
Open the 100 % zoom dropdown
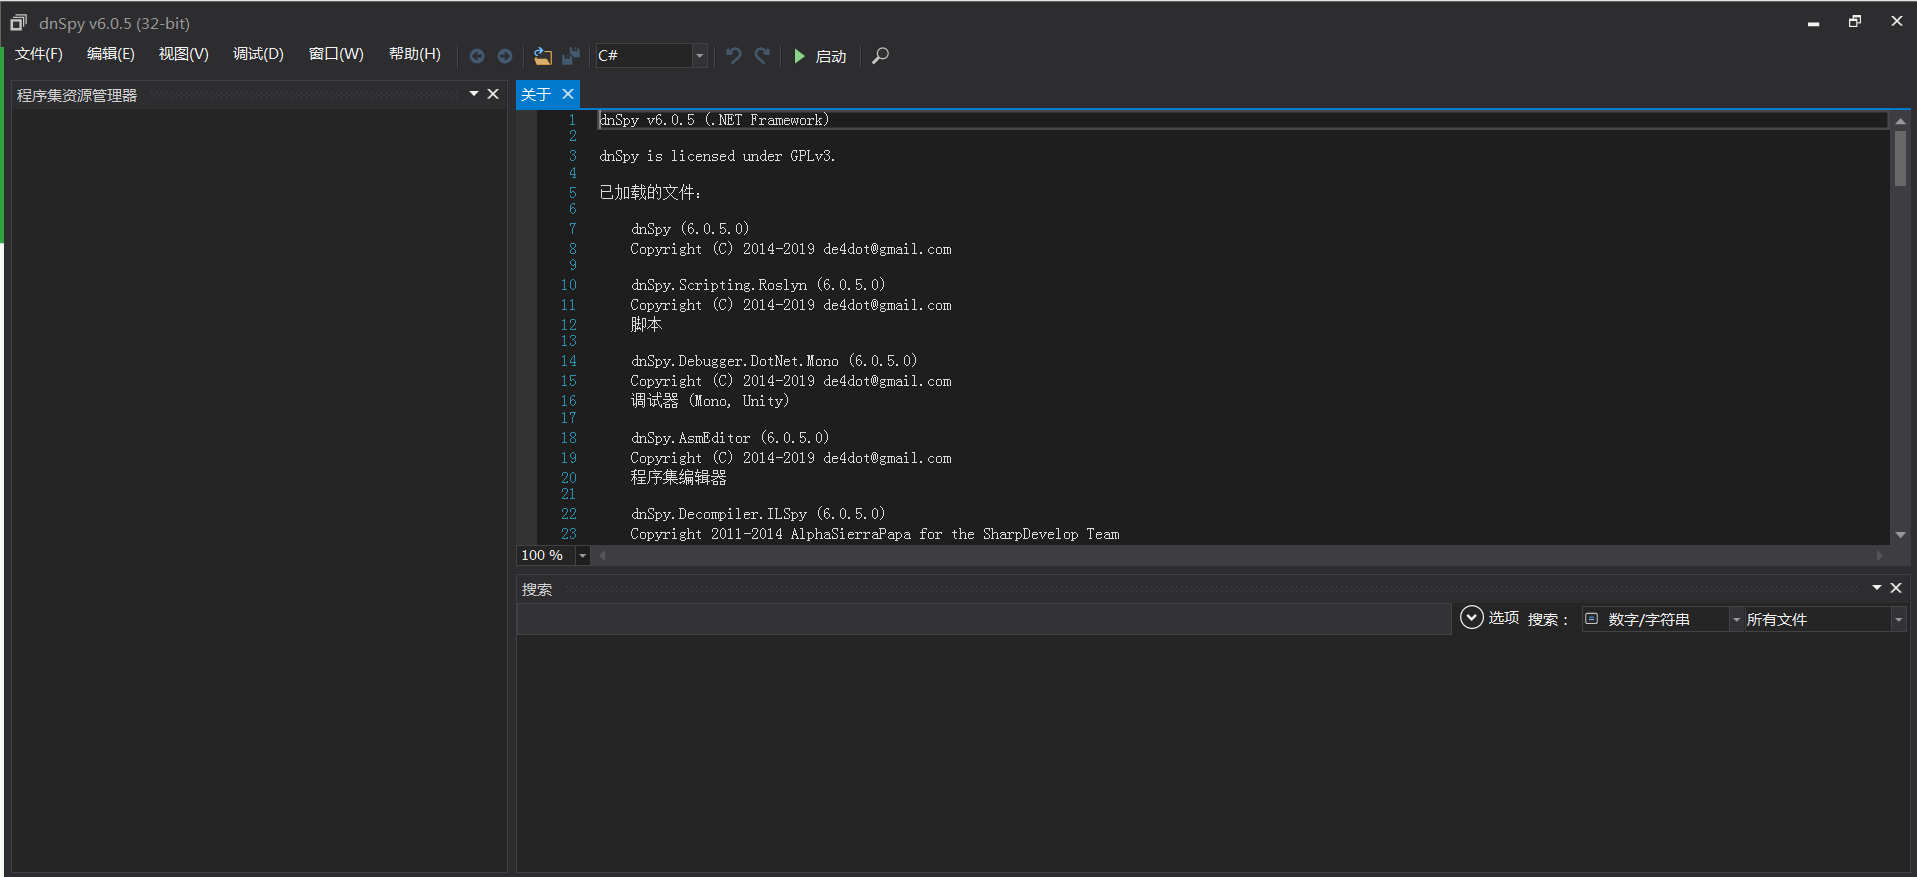[582, 555]
